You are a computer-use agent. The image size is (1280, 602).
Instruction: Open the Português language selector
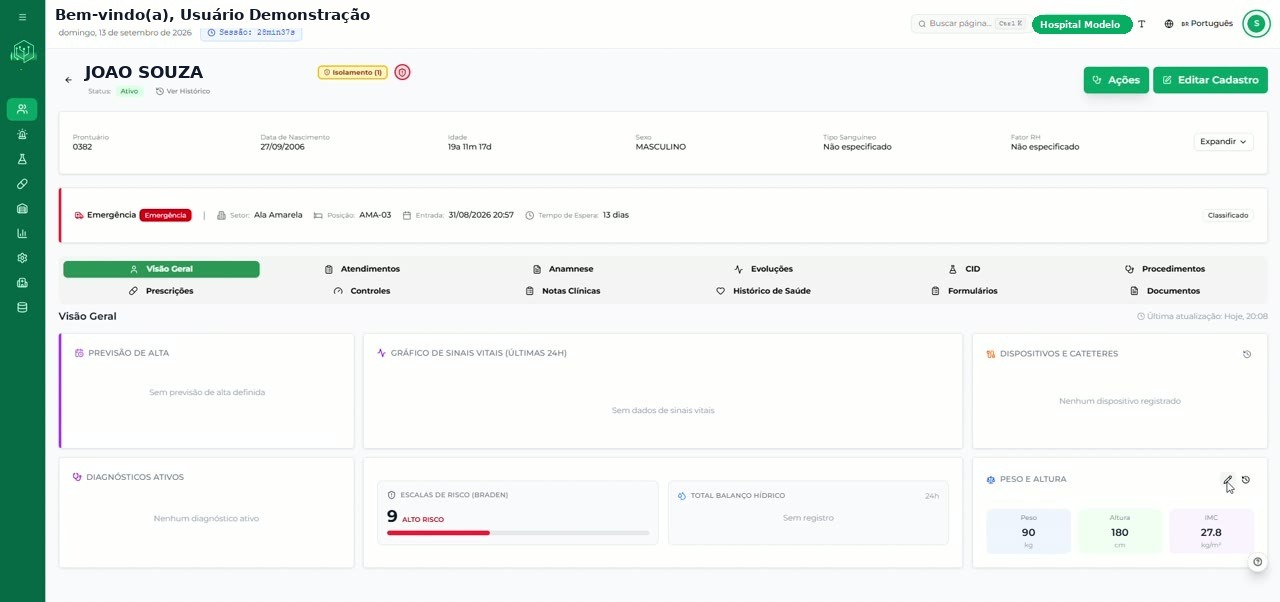pos(1199,24)
